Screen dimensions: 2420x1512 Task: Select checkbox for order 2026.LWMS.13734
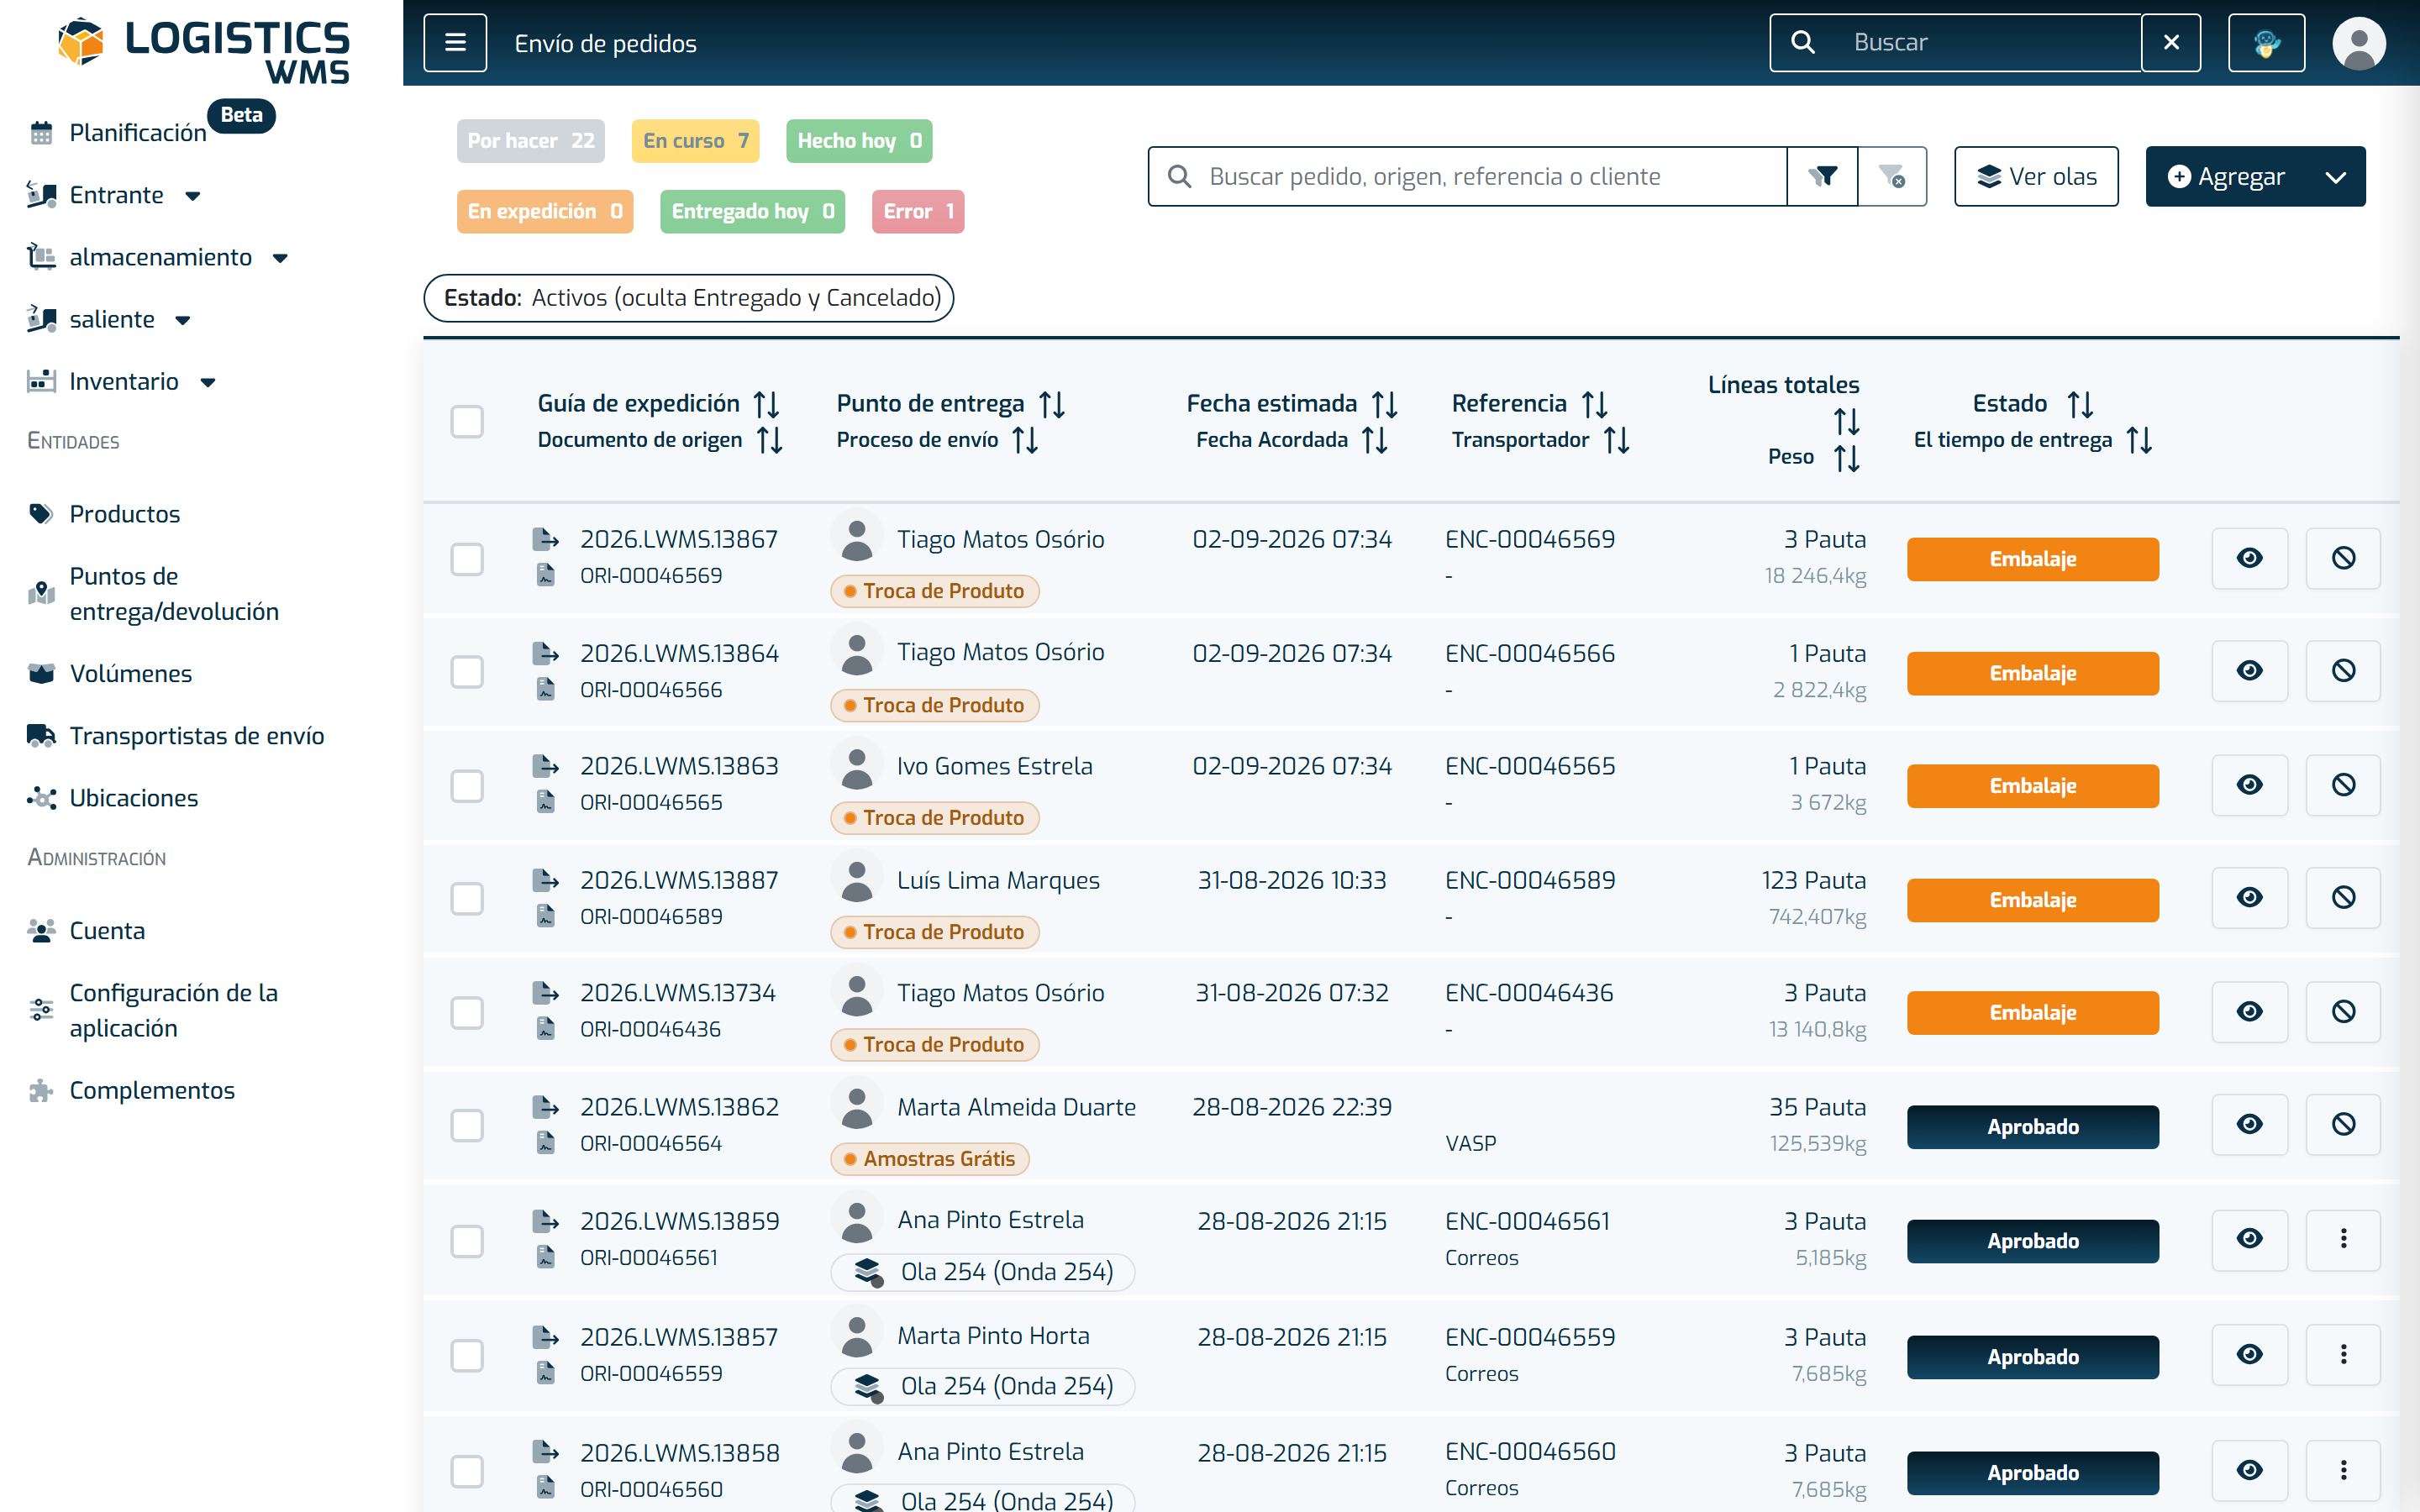coord(467,1013)
